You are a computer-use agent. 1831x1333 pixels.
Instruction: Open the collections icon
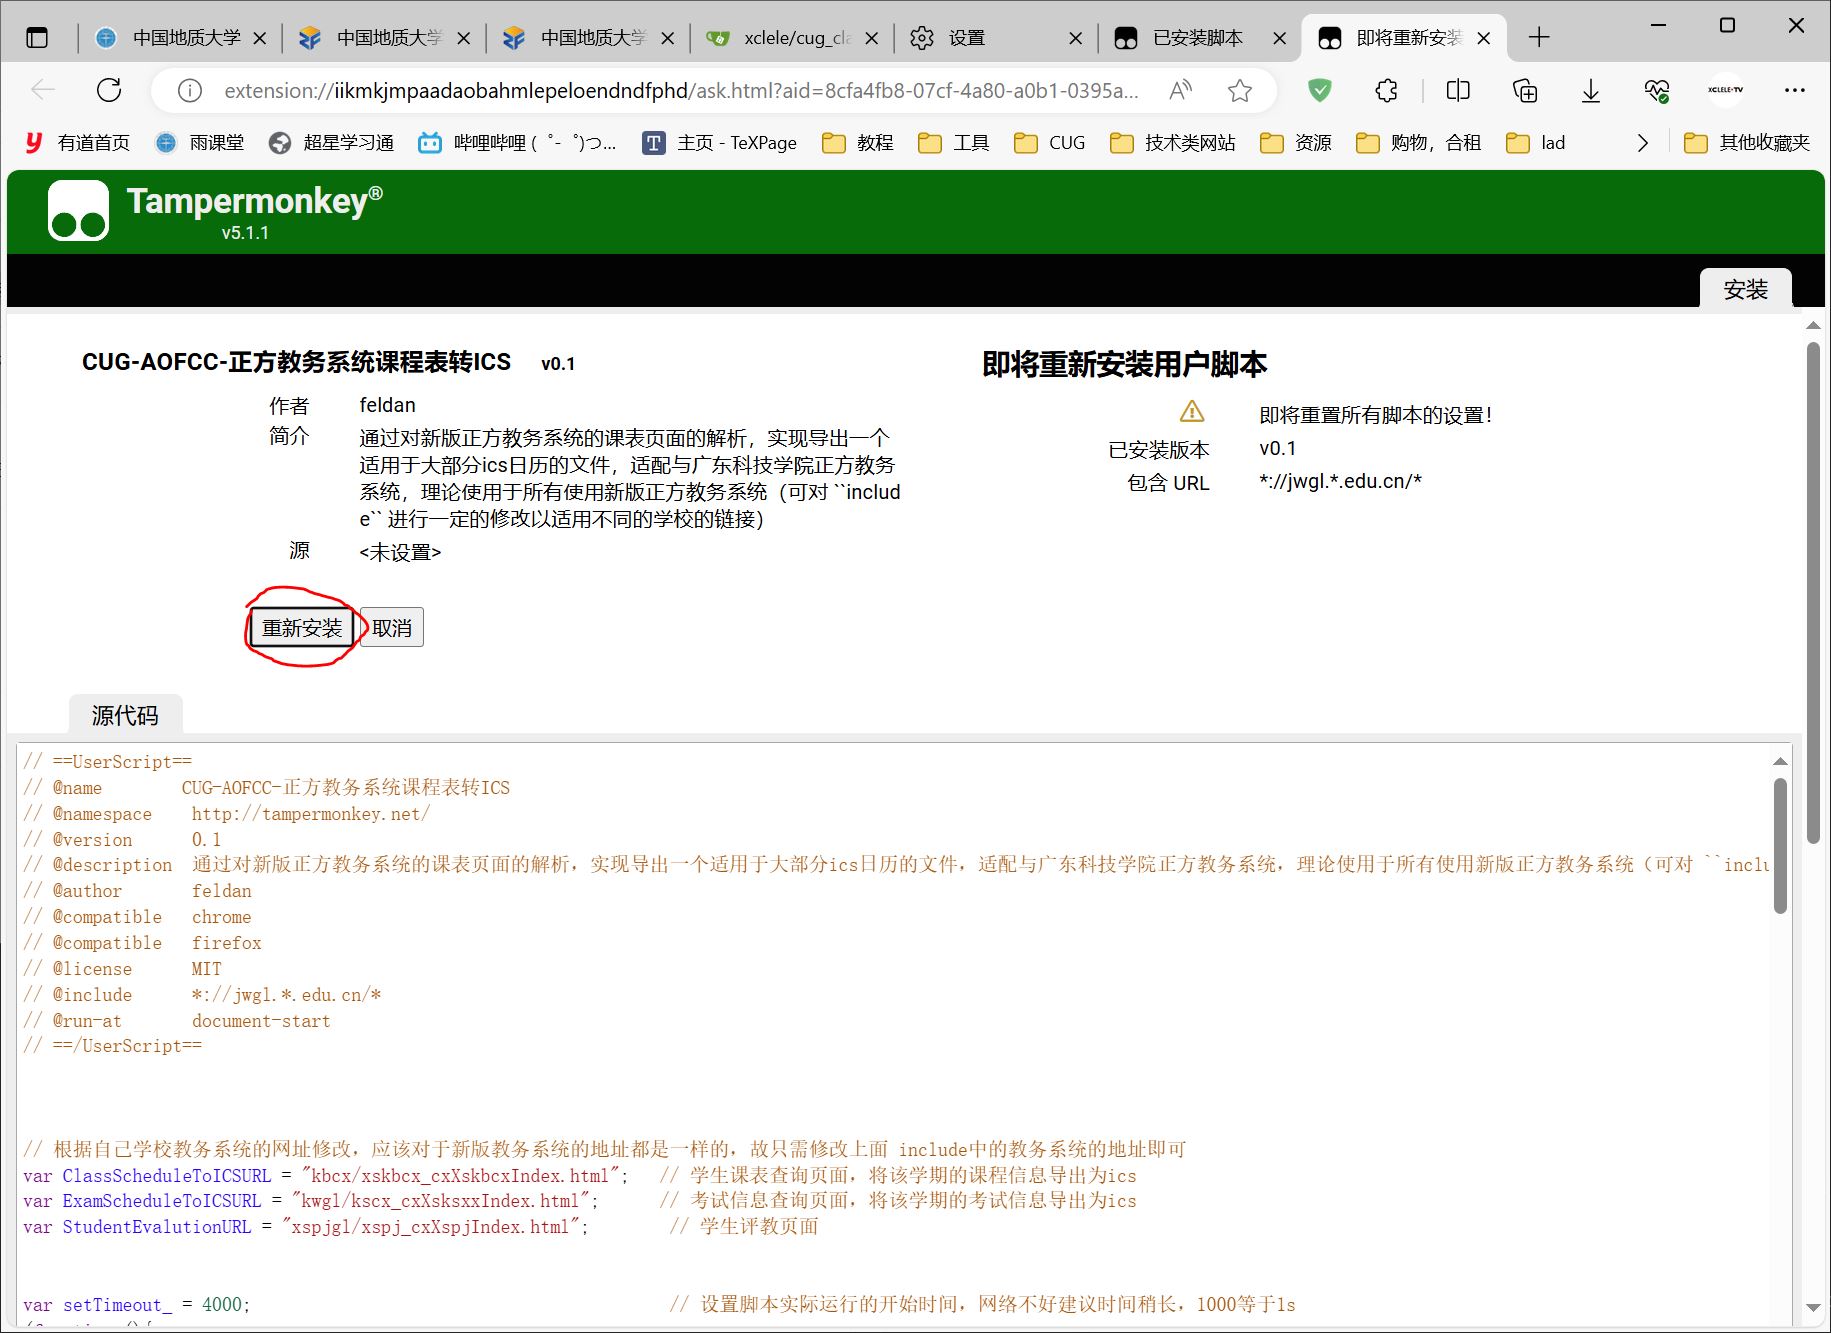[1525, 91]
